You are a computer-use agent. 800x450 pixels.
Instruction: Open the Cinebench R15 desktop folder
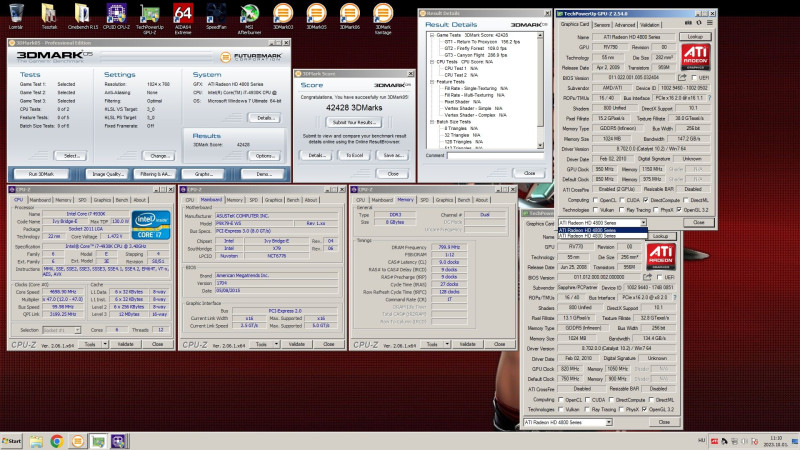coord(82,16)
